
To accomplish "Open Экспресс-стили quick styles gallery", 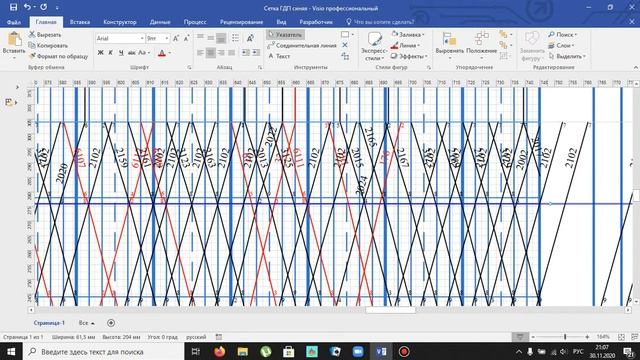I will point(373,46).
